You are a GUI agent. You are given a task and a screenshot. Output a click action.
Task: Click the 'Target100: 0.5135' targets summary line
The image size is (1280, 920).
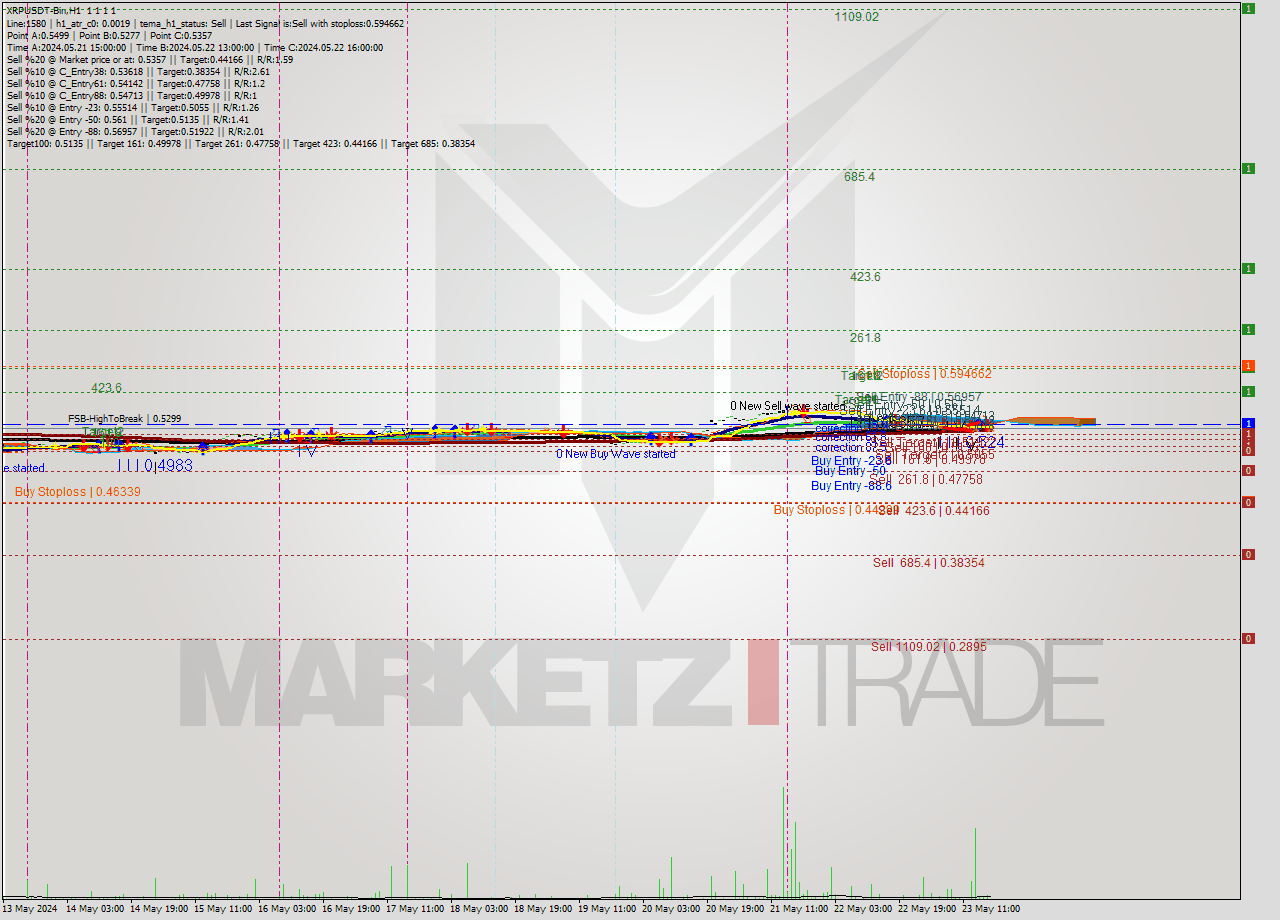point(240,144)
